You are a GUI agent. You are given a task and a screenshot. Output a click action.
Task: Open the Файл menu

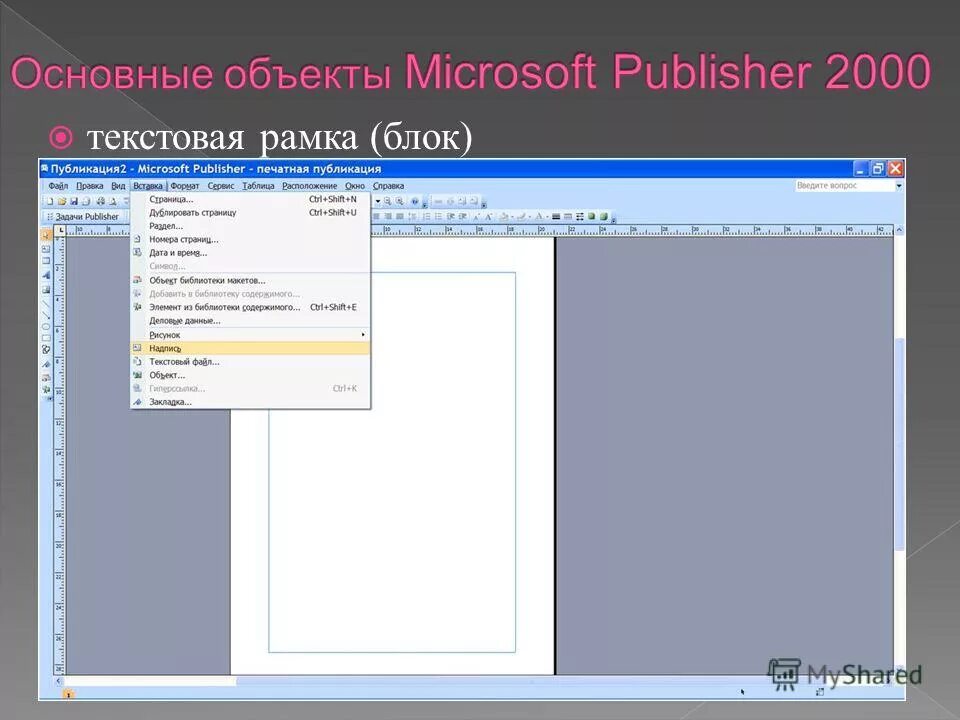click(x=58, y=186)
